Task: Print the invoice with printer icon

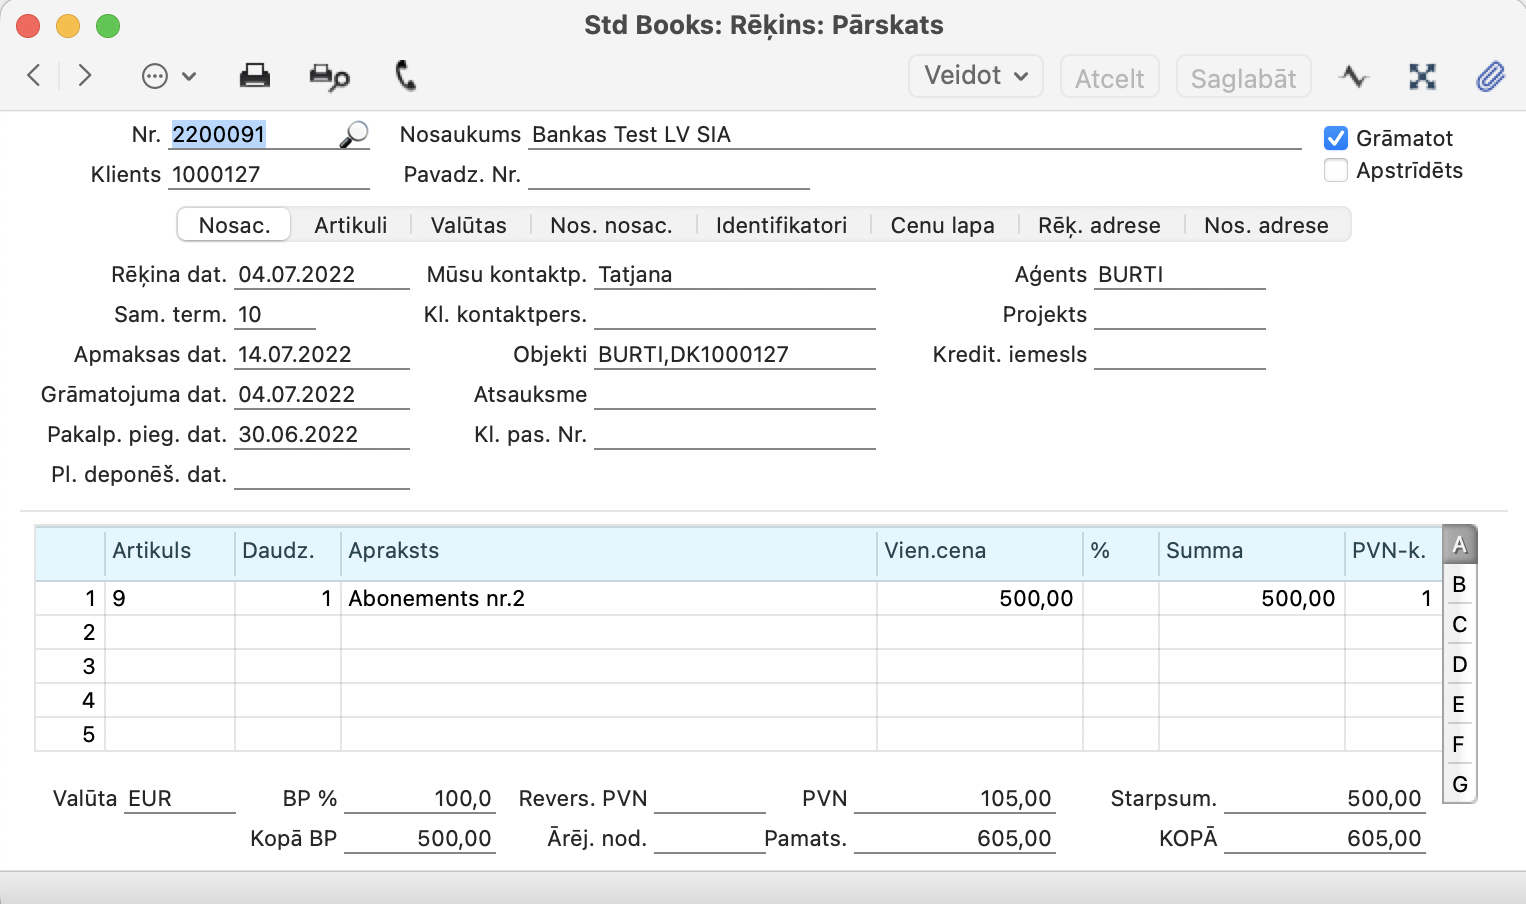Action: pos(255,76)
